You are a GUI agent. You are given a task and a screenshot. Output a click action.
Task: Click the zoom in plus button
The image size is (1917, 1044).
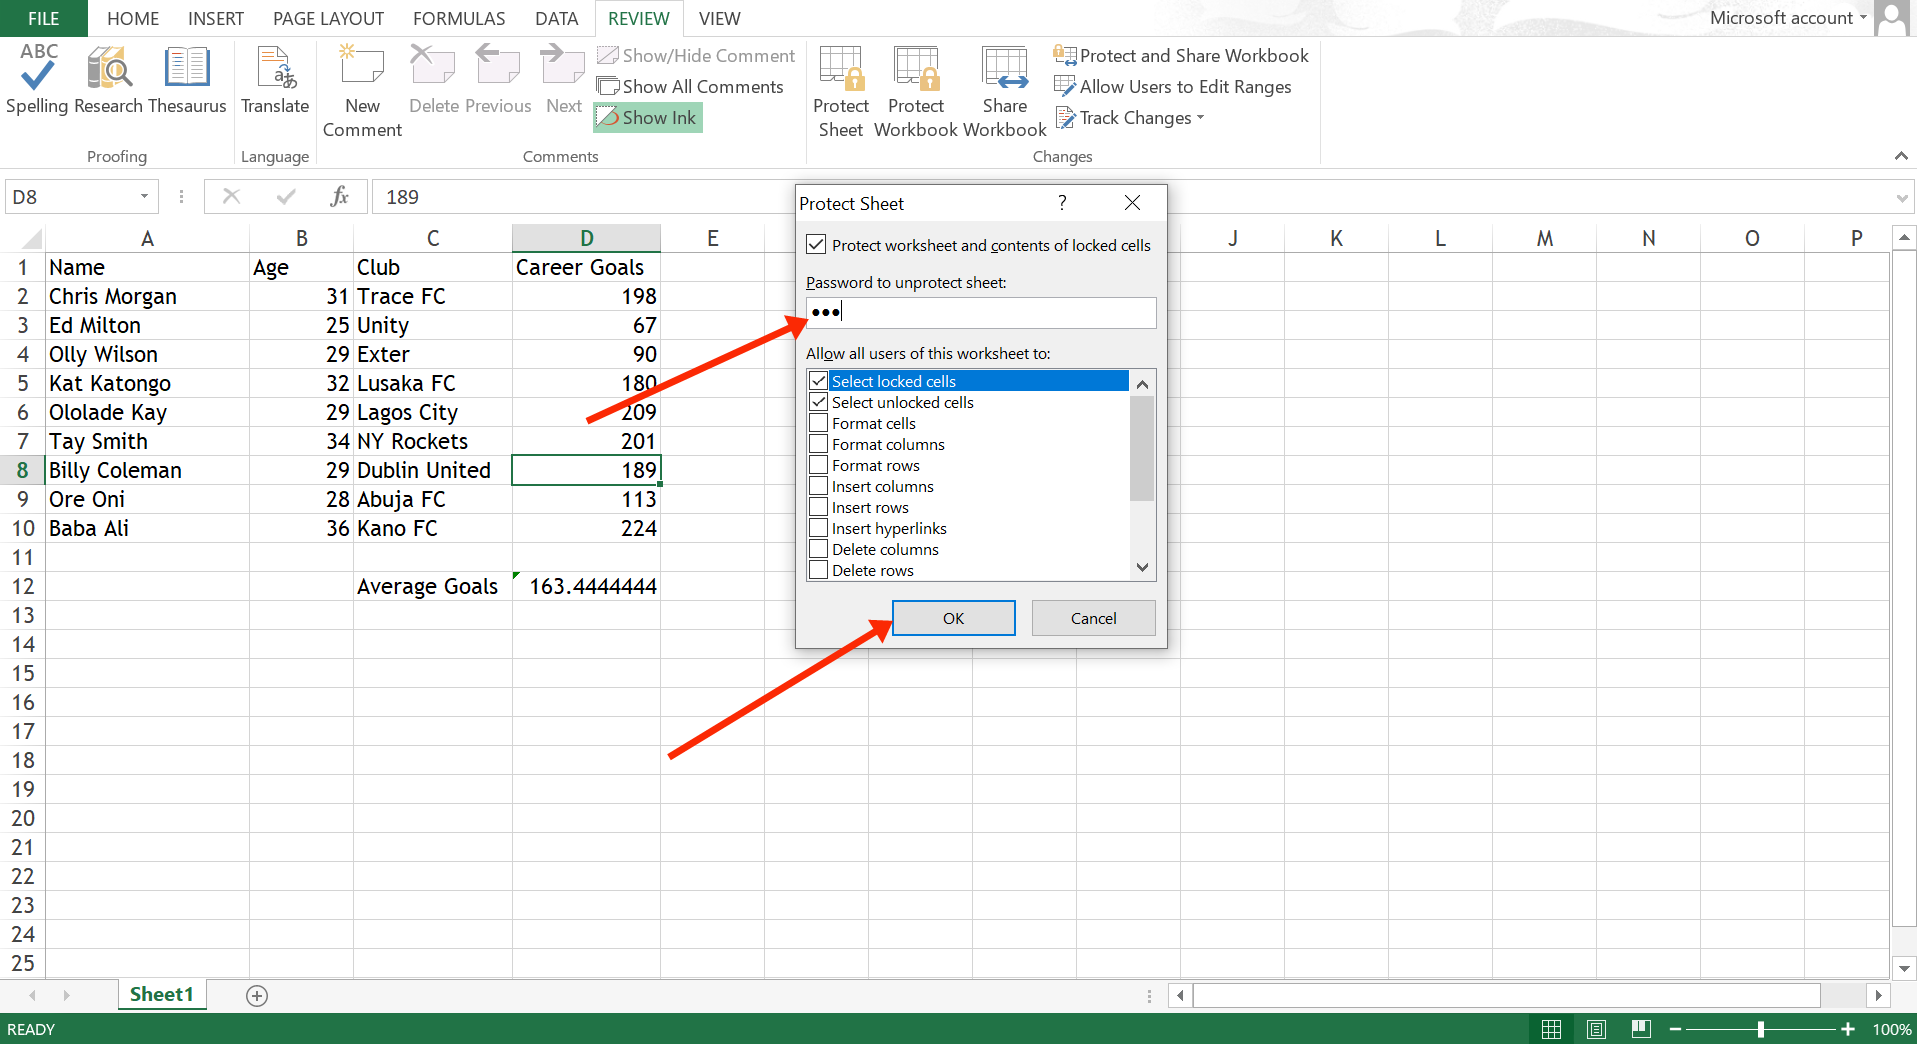(x=1848, y=1029)
